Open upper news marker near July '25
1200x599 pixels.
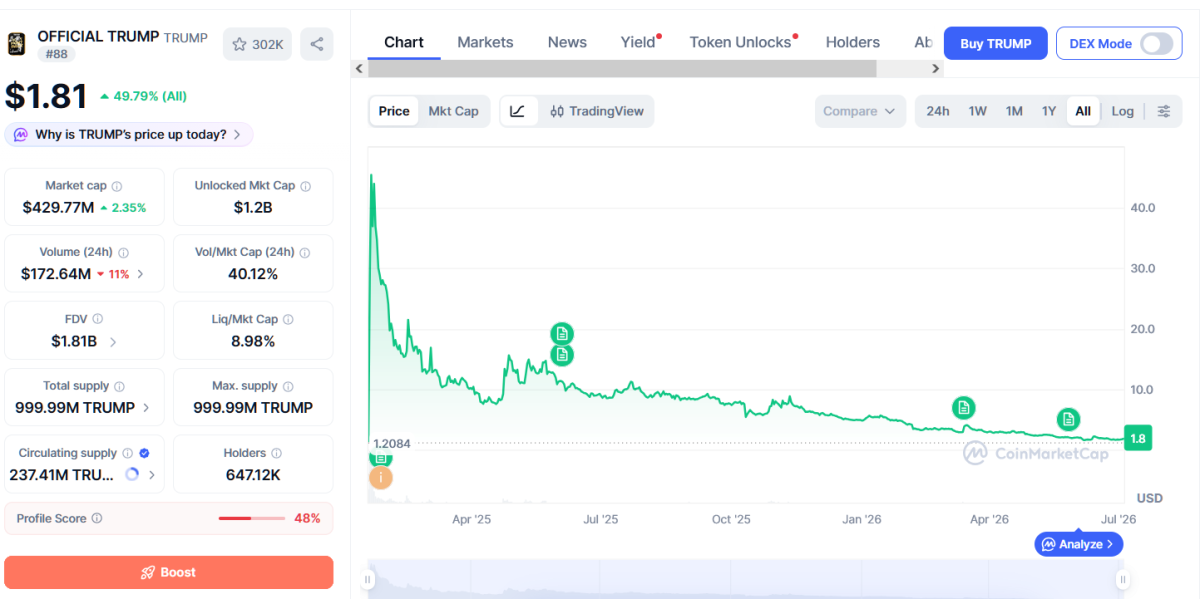[x=562, y=333]
